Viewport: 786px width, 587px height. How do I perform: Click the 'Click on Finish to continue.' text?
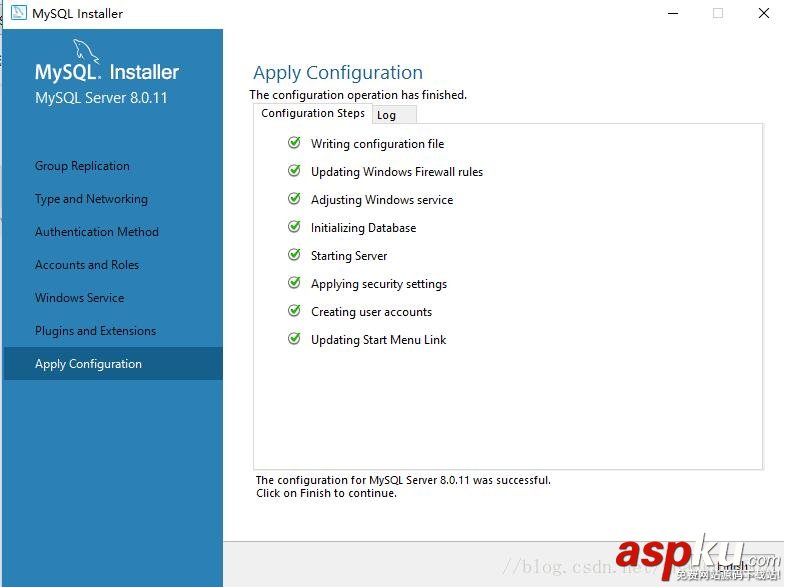click(x=326, y=493)
